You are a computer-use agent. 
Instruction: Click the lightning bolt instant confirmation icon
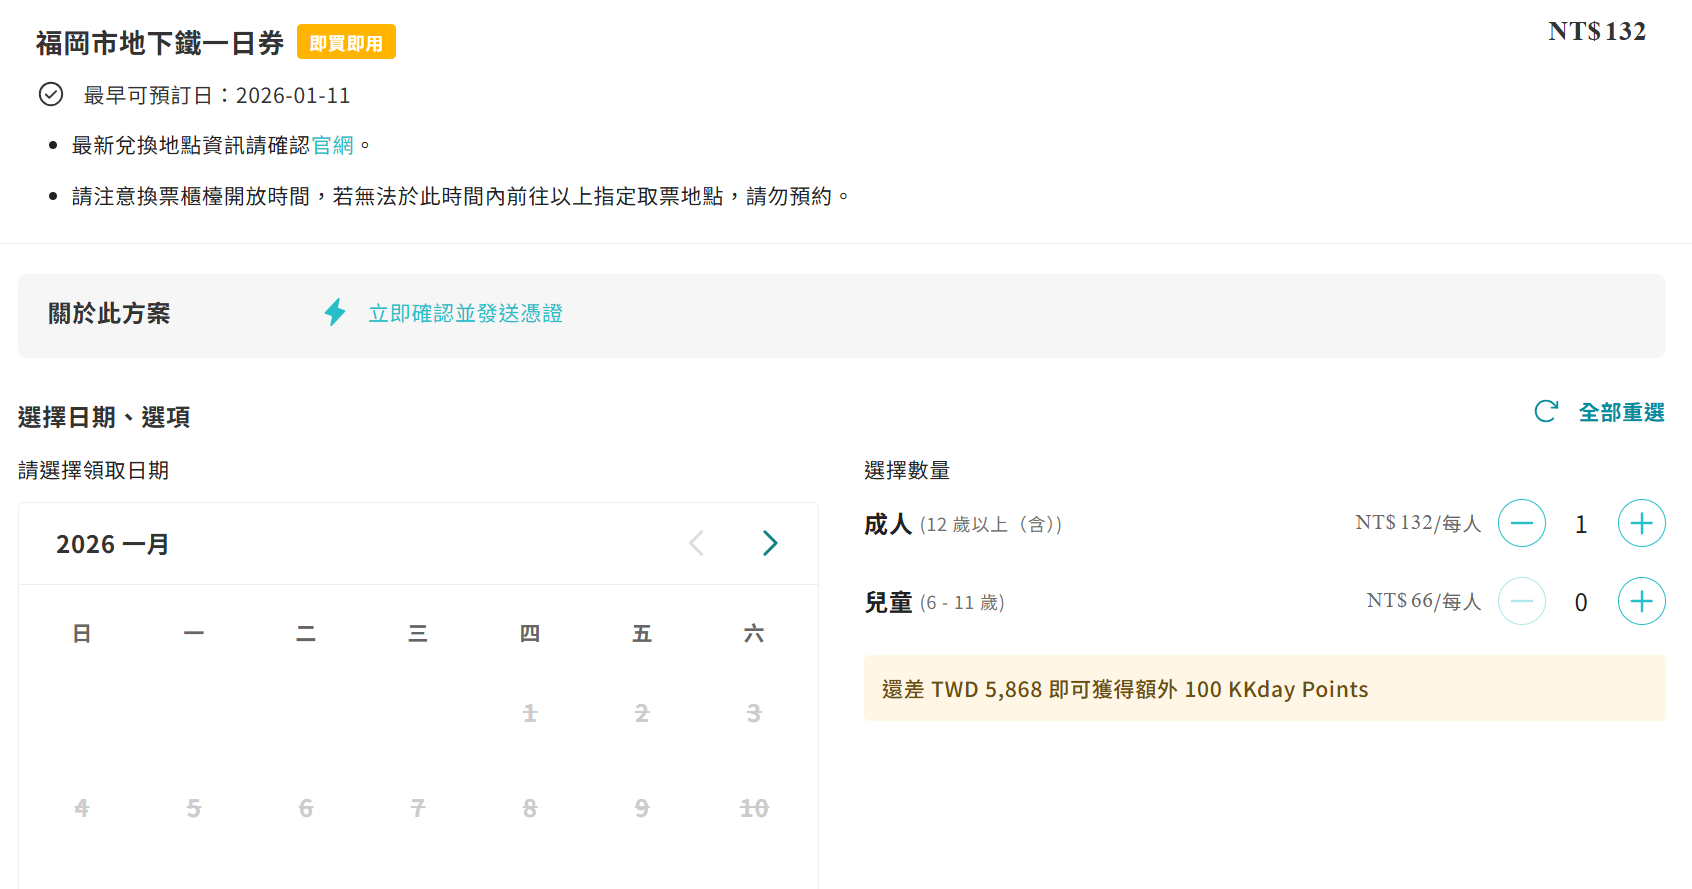point(335,312)
